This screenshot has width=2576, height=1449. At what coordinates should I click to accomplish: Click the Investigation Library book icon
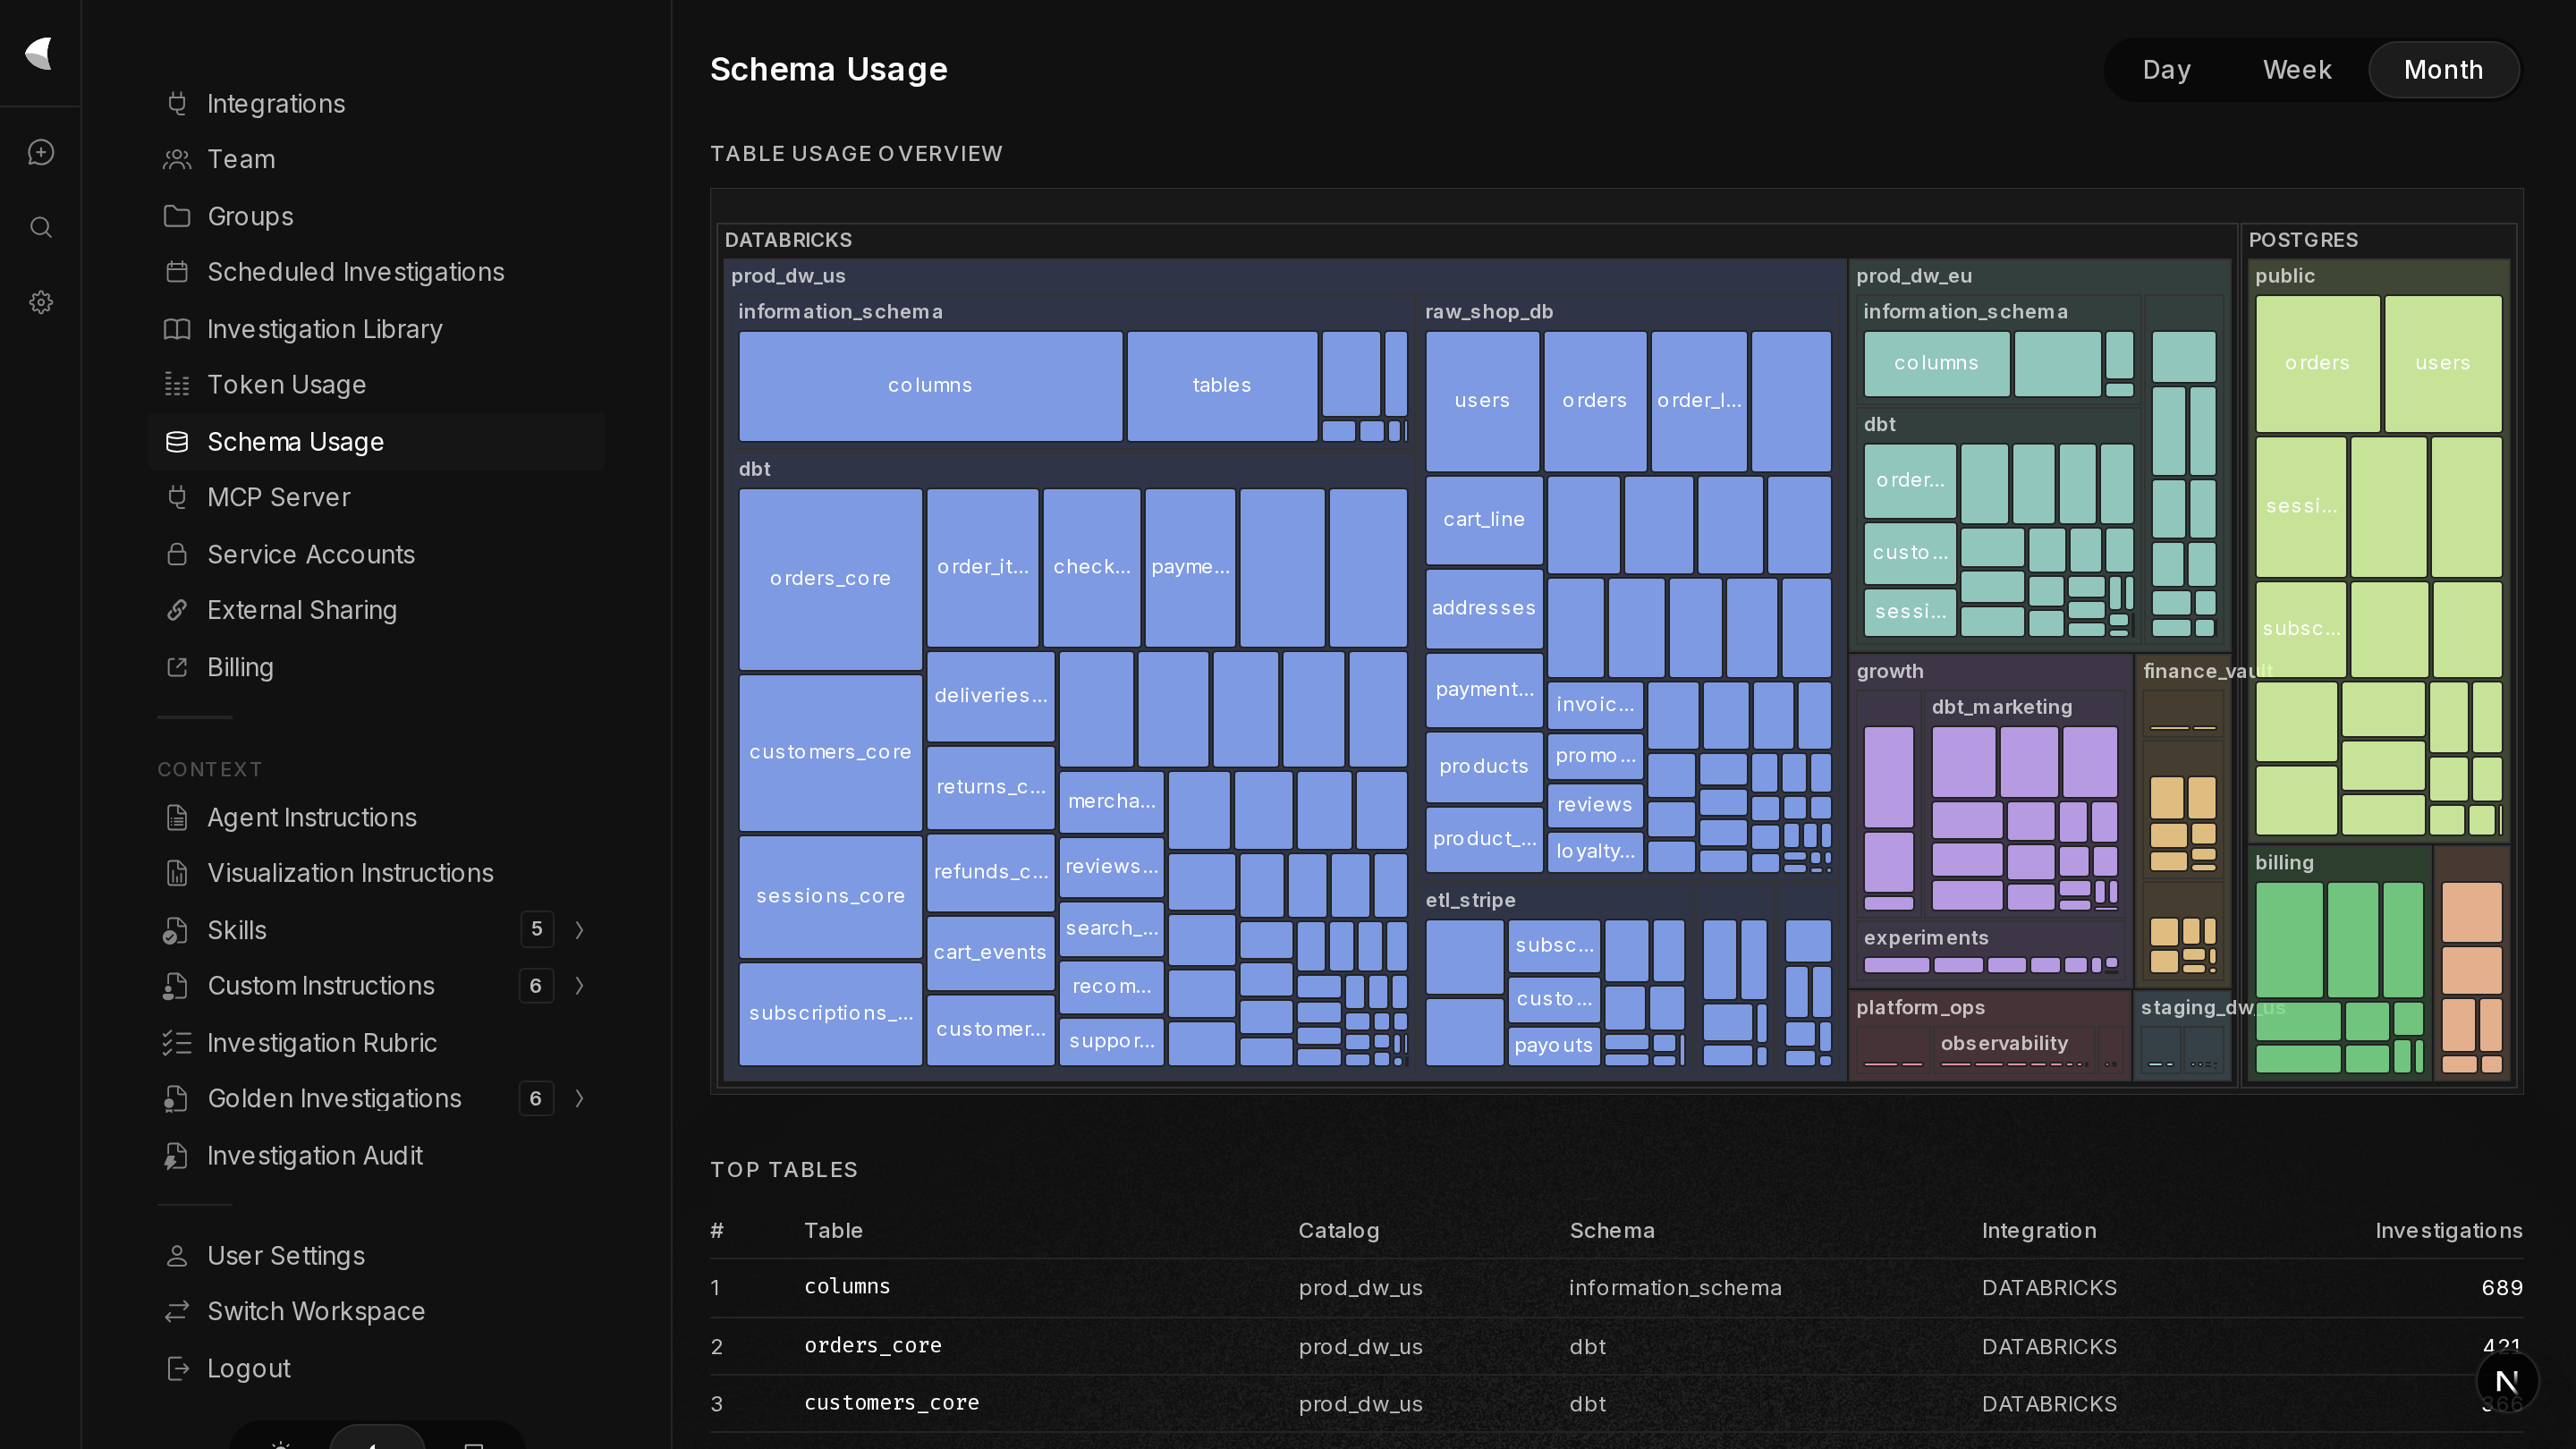click(x=177, y=329)
